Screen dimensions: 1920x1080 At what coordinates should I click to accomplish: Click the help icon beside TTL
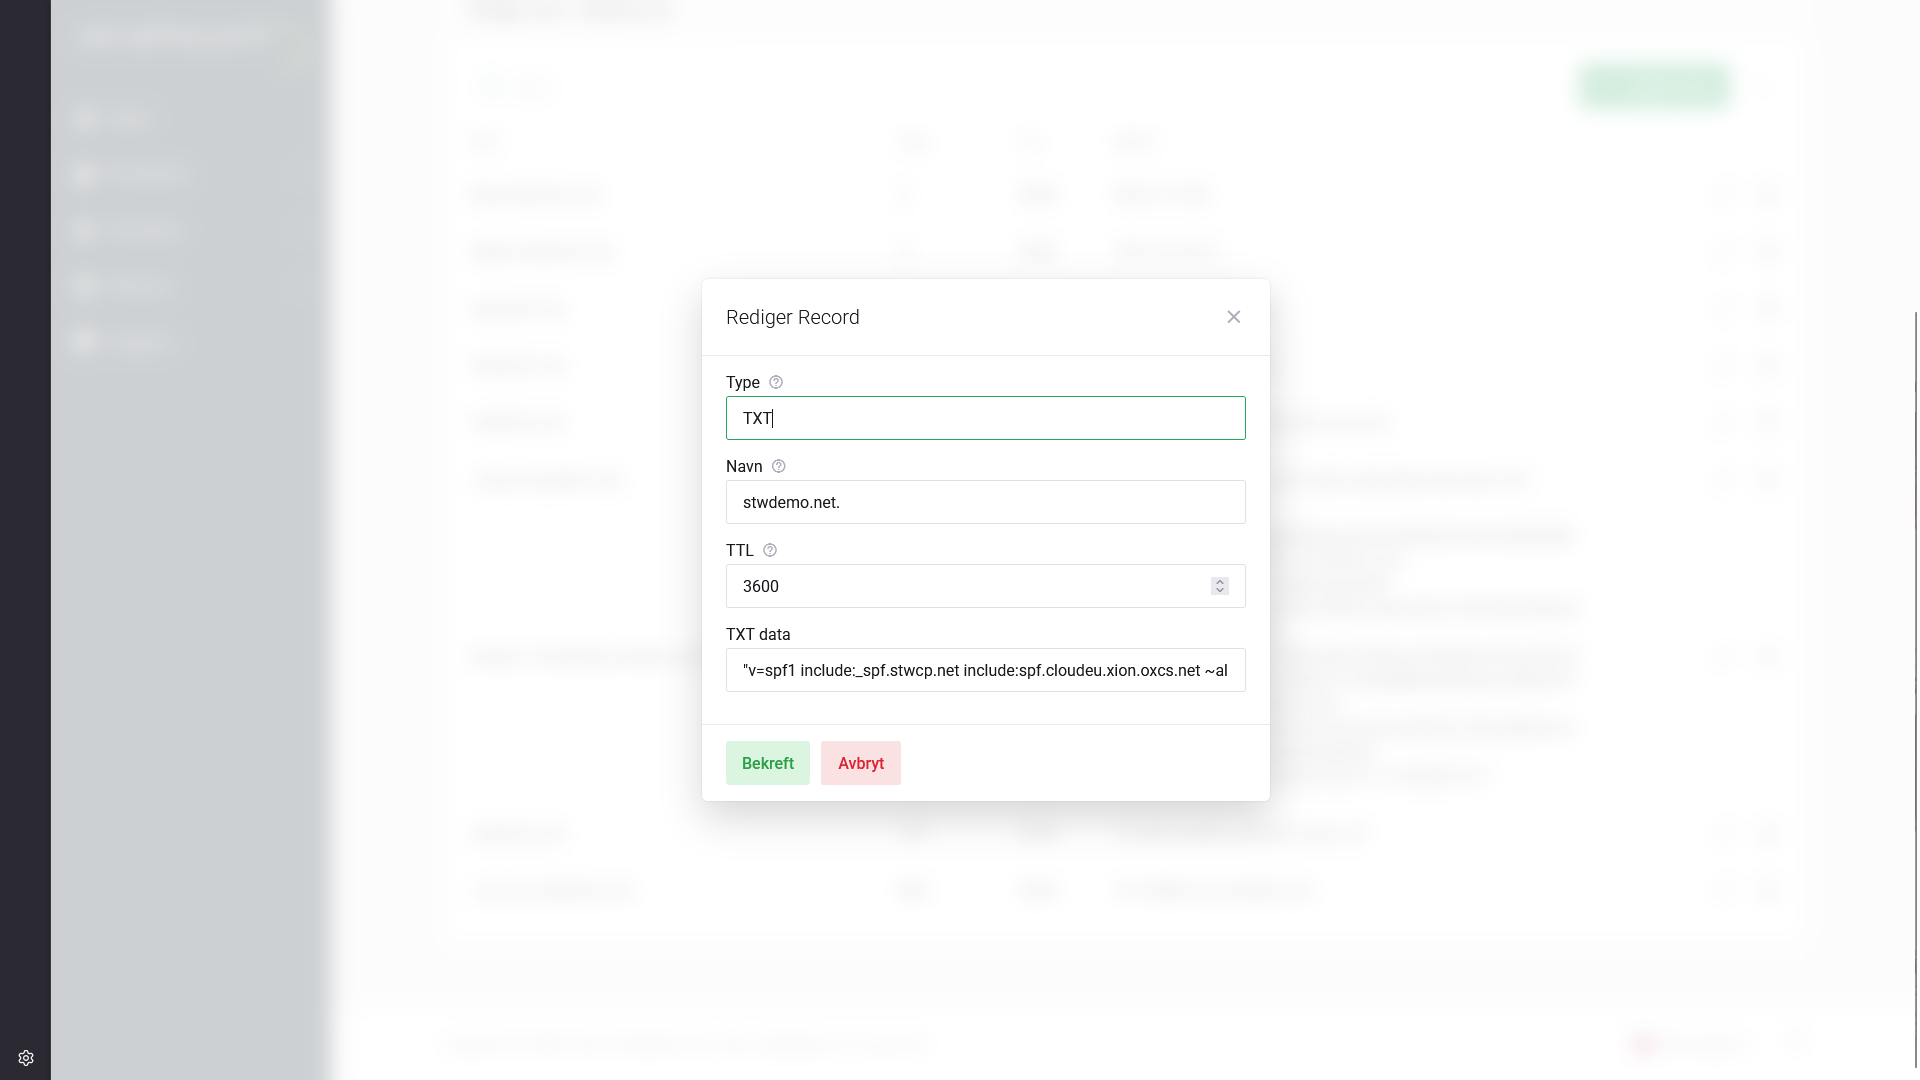click(x=770, y=550)
